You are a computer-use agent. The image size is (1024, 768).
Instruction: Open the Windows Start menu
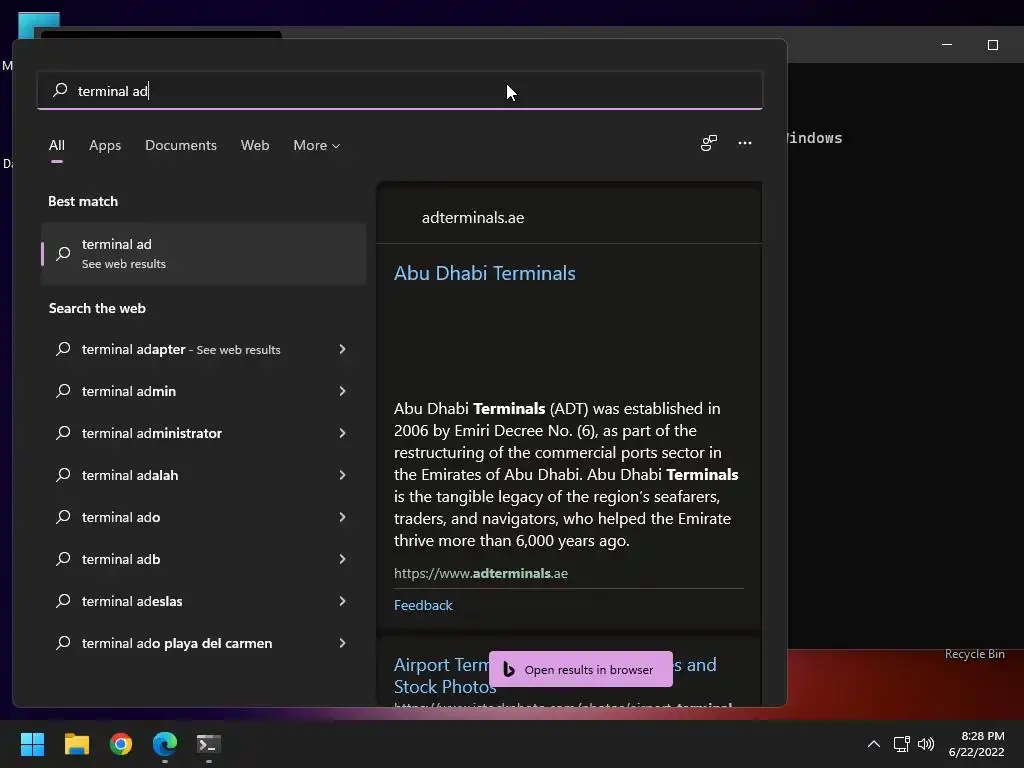click(x=32, y=744)
